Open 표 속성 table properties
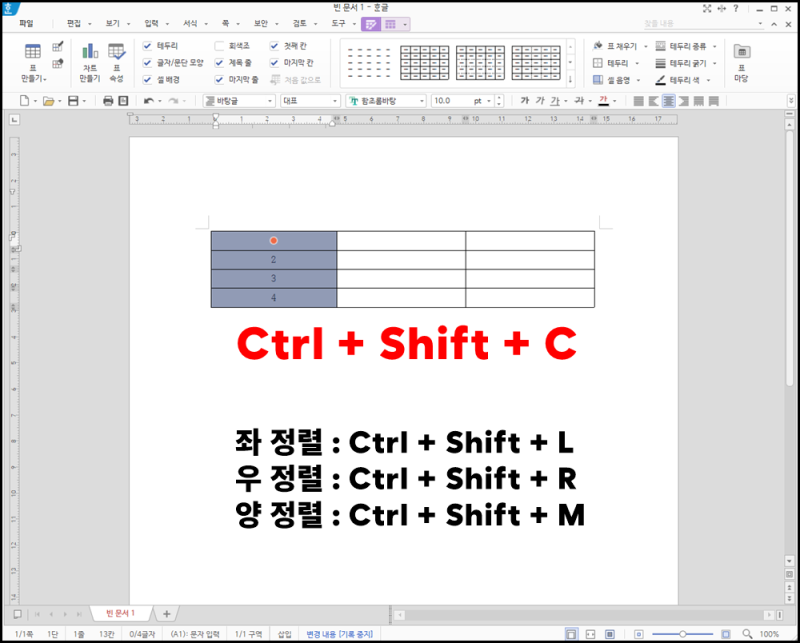 click(x=115, y=52)
